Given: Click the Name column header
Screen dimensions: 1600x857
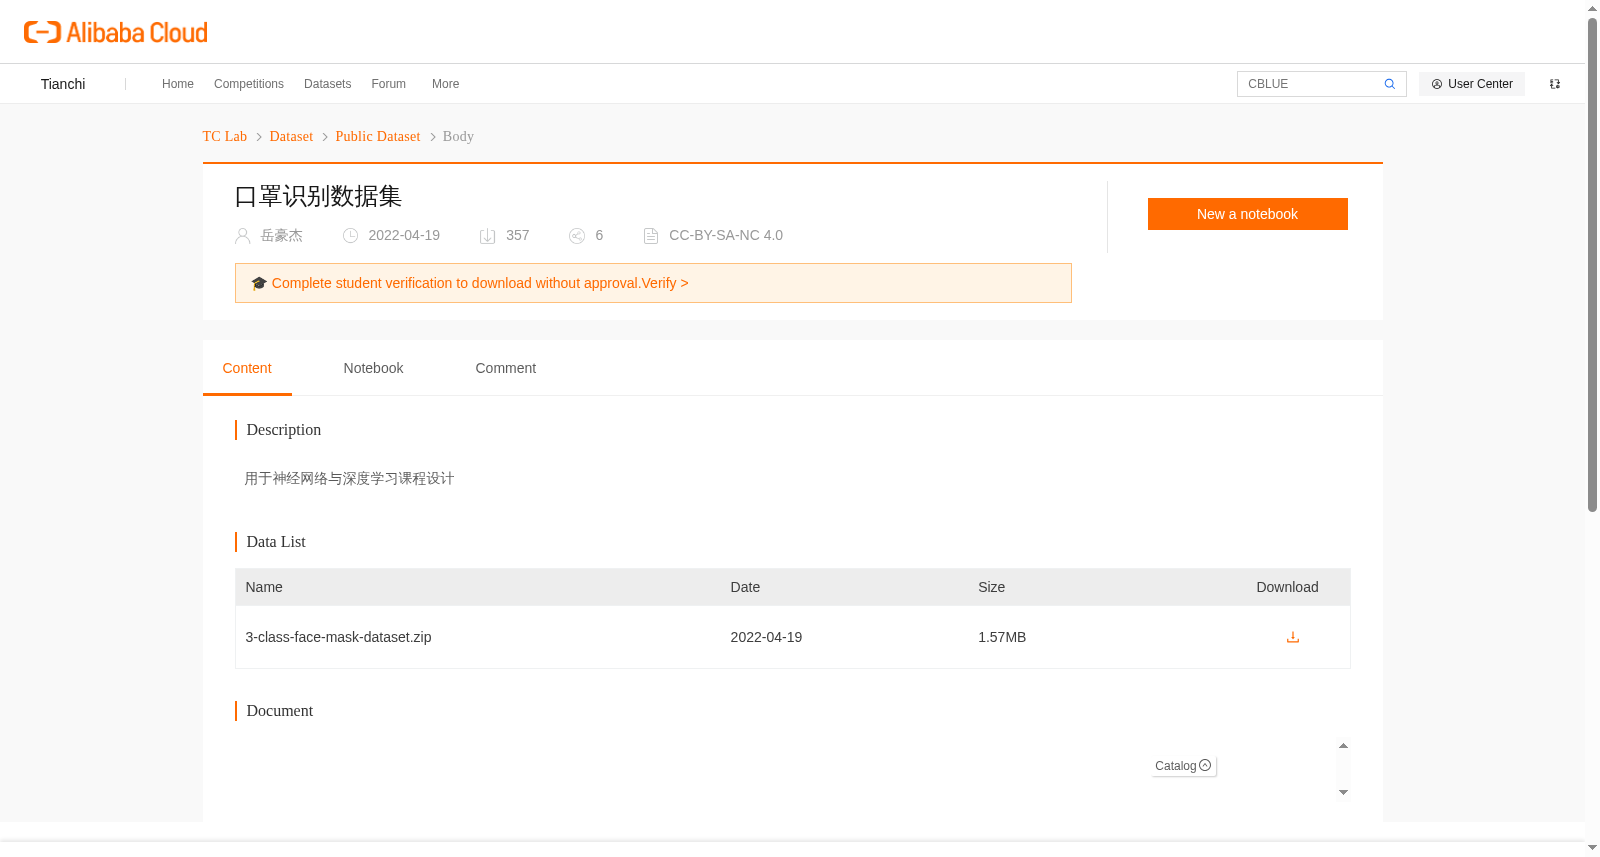Looking at the screenshot, I should pyautogui.click(x=264, y=587).
